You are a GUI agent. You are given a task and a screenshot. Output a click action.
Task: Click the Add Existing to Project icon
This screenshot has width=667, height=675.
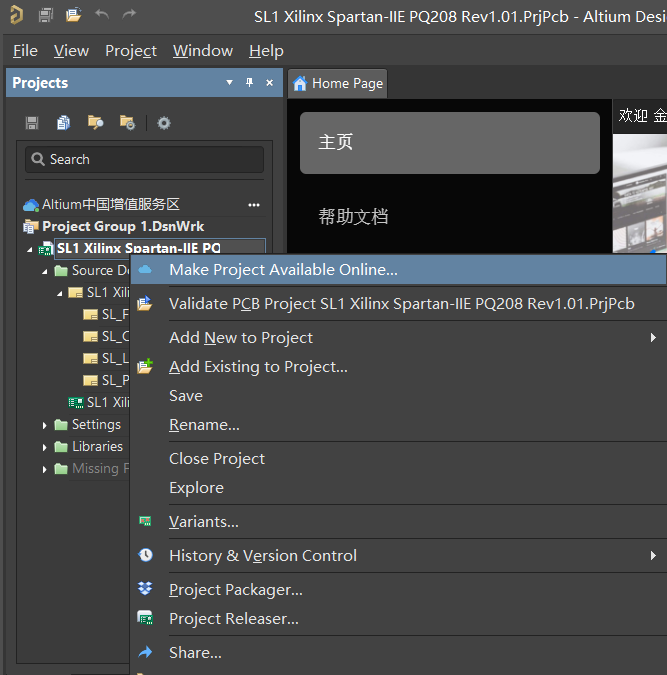tap(145, 366)
